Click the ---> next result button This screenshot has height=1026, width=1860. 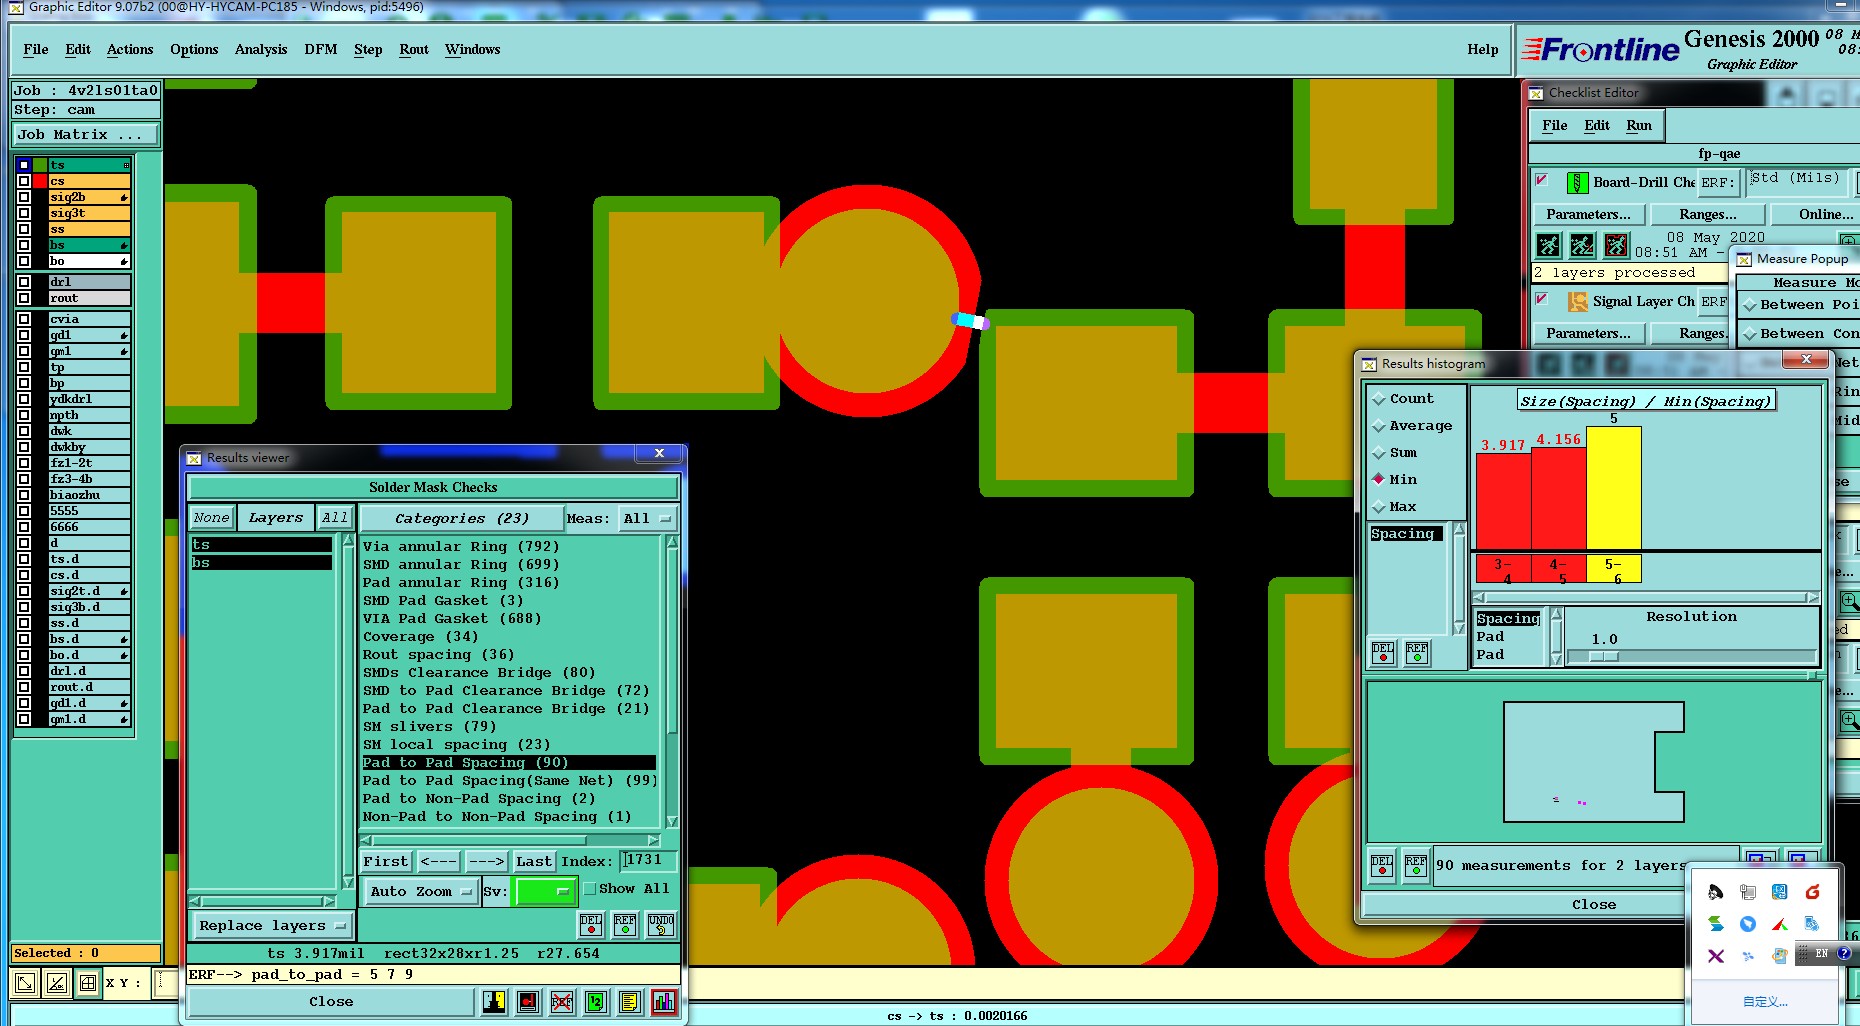[486, 861]
